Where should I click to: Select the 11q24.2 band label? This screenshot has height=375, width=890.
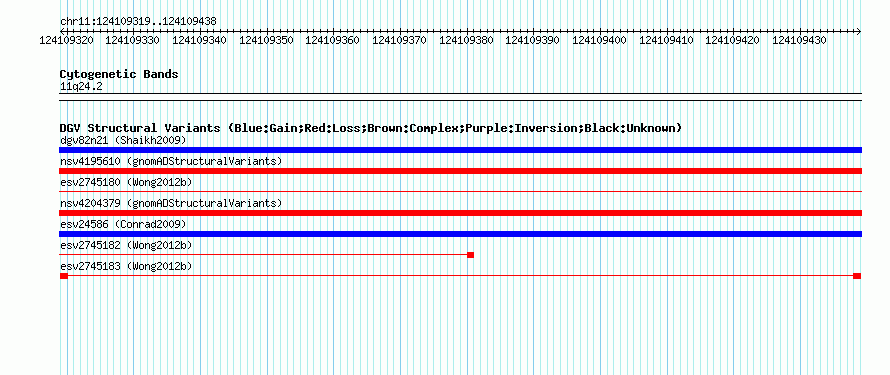click(x=81, y=87)
